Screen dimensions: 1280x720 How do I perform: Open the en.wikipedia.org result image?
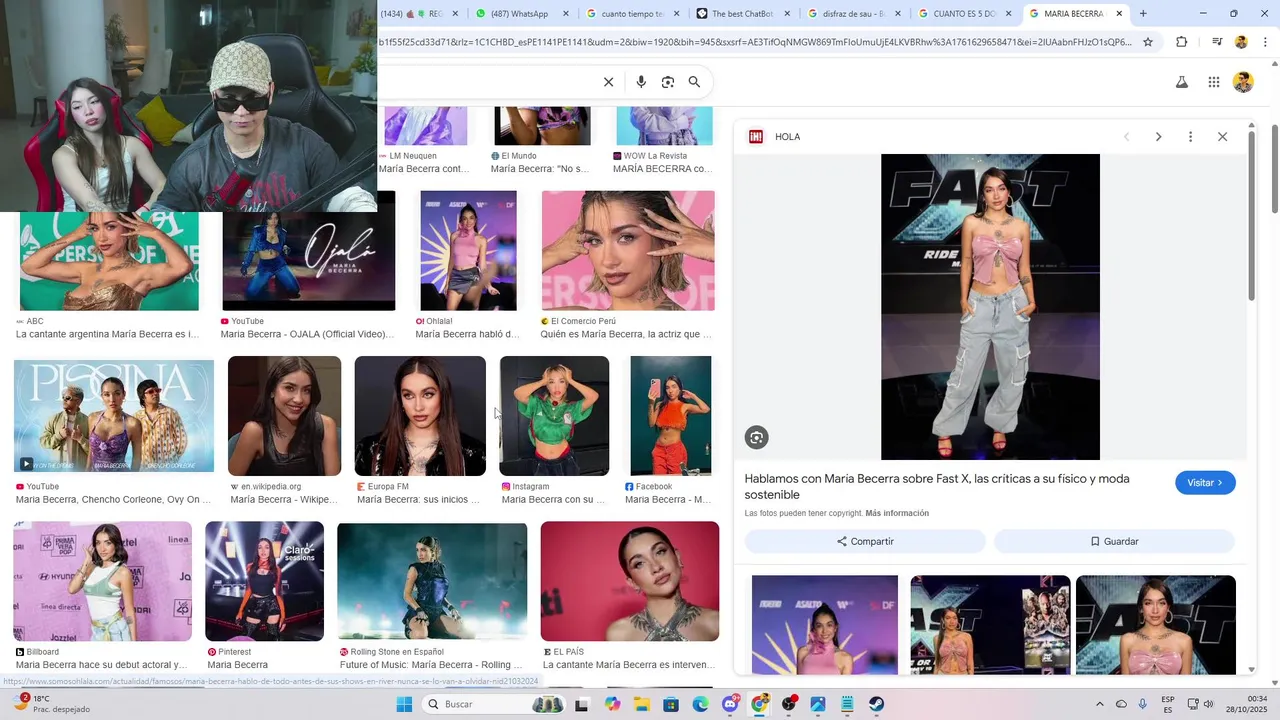(x=284, y=416)
